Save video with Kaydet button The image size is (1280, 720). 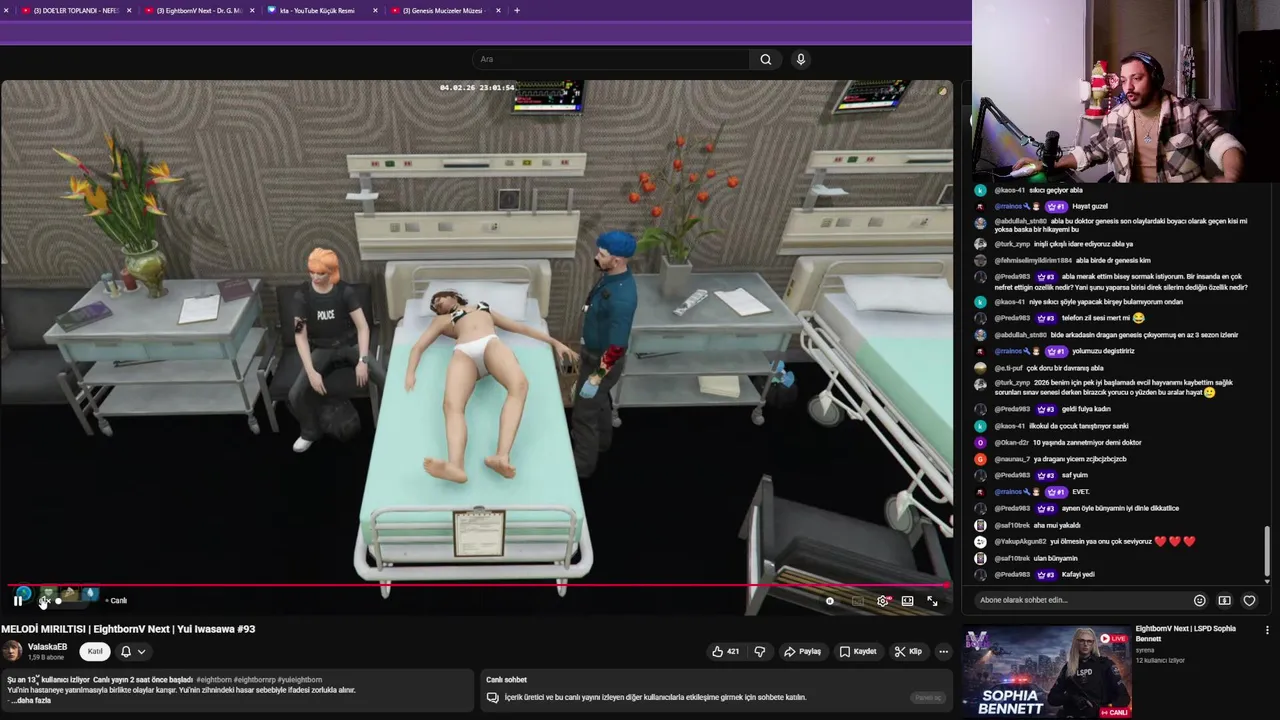(858, 651)
